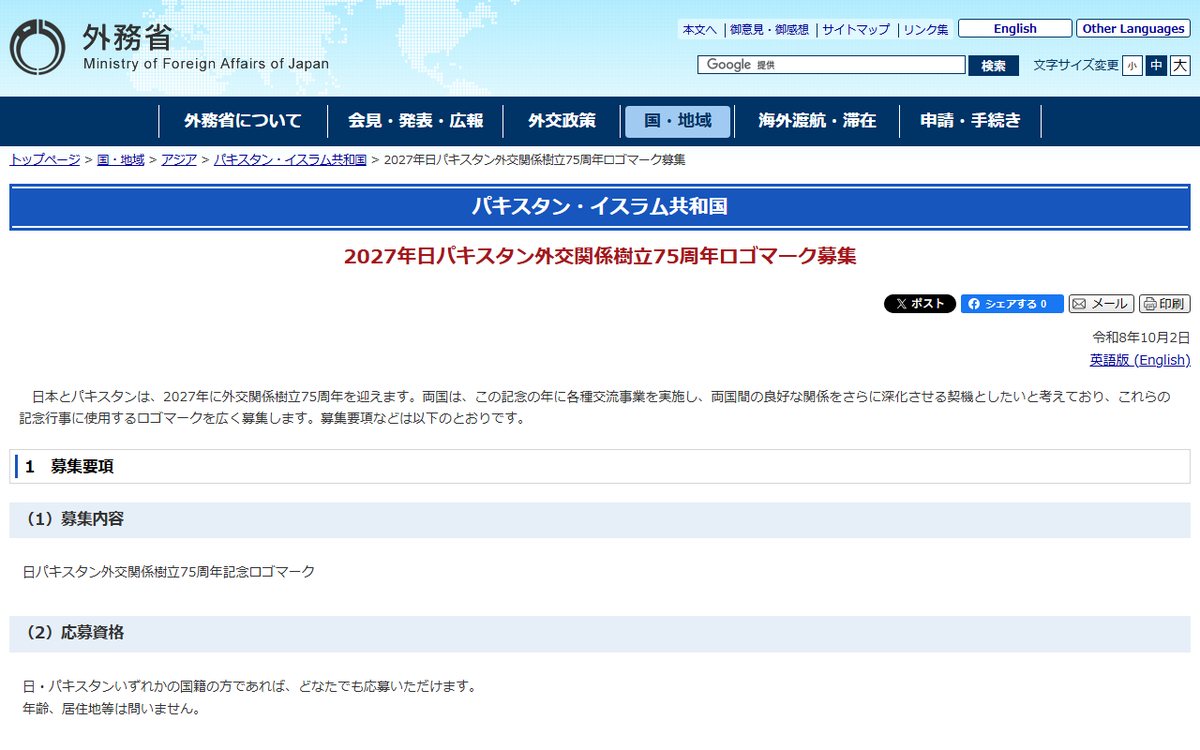Click the 文字サイズ変更 label
This screenshot has height=750, width=1200.
(x=1076, y=65)
